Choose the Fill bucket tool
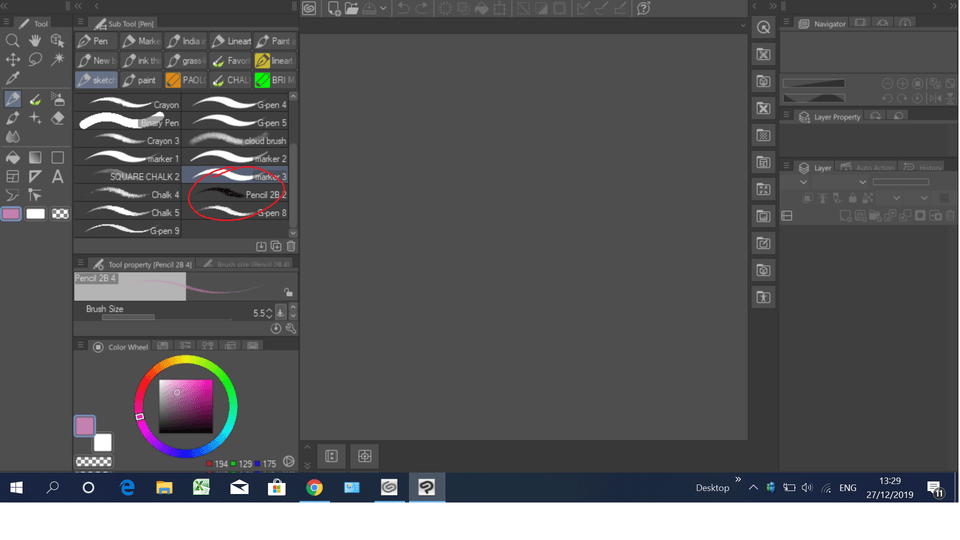 [13, 157]
